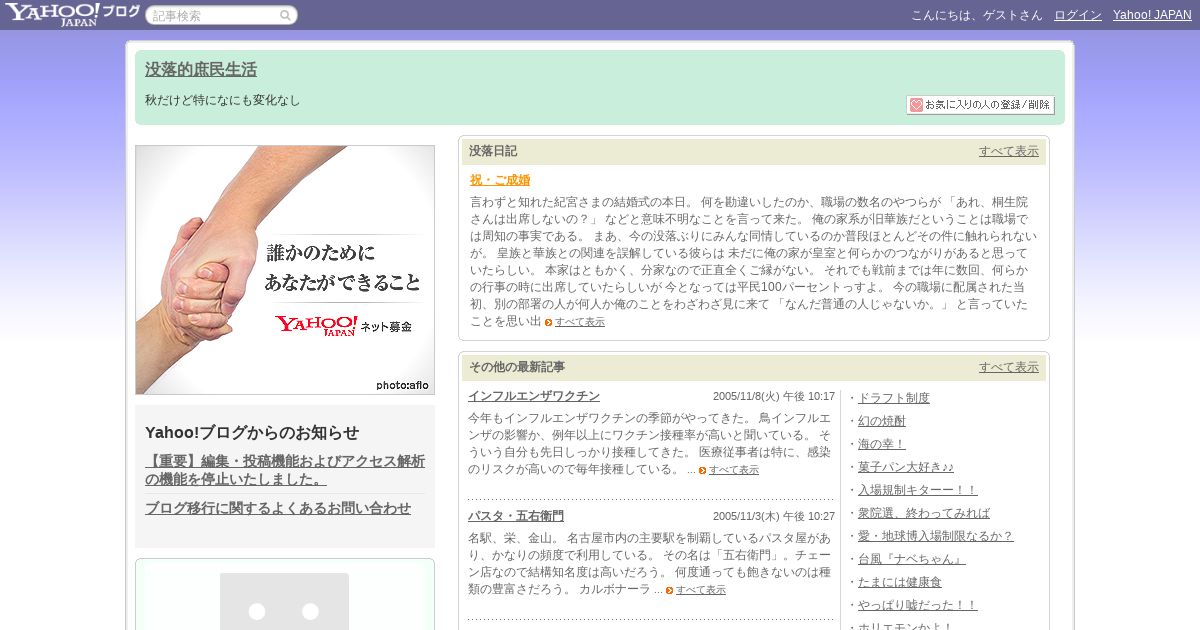This screenshot has height=630, width=1200.
Task: Open the ログイン link
Action: pyautogui.click(x=1078, y=15)
